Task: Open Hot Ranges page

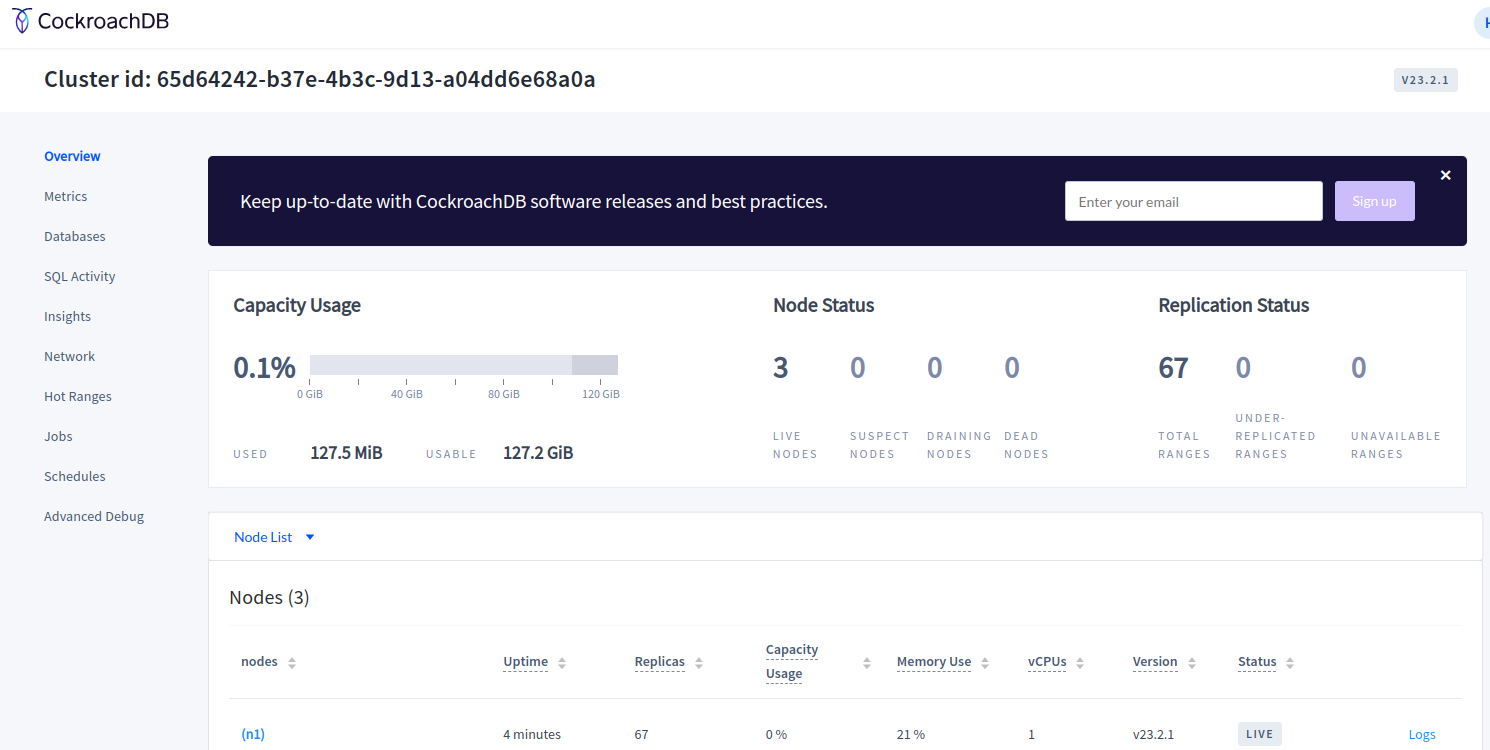Action: [78, 396]
